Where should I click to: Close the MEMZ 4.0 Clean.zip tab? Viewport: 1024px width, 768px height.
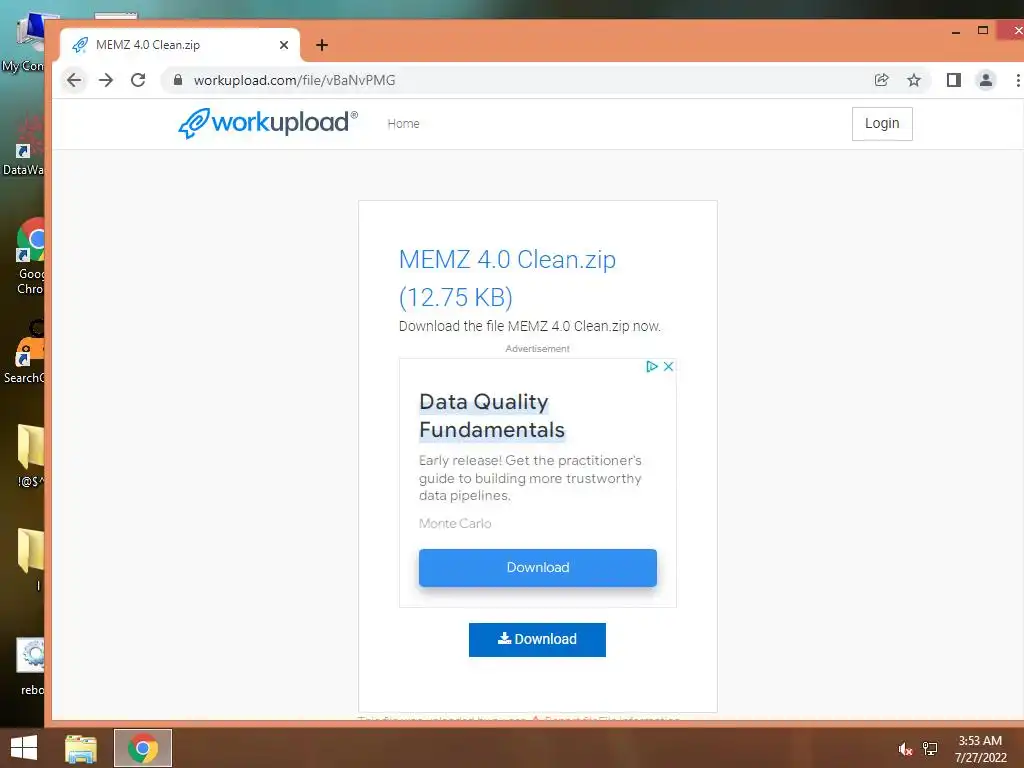[284, 45]
